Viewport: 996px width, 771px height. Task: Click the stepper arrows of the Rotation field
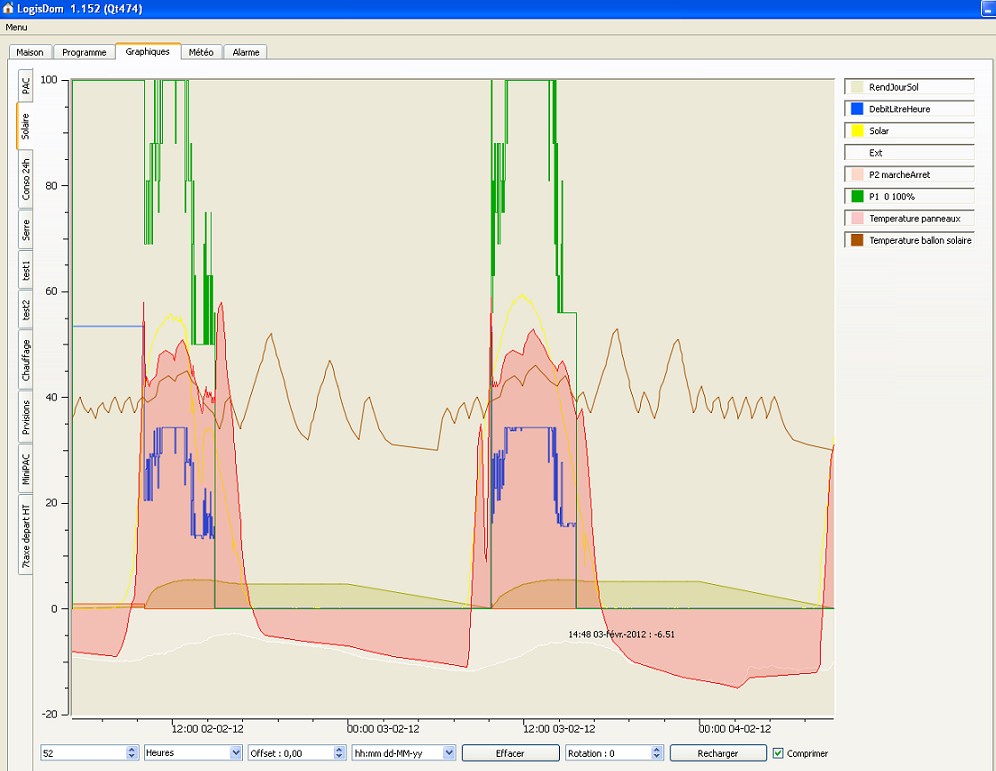coord(656,752)
